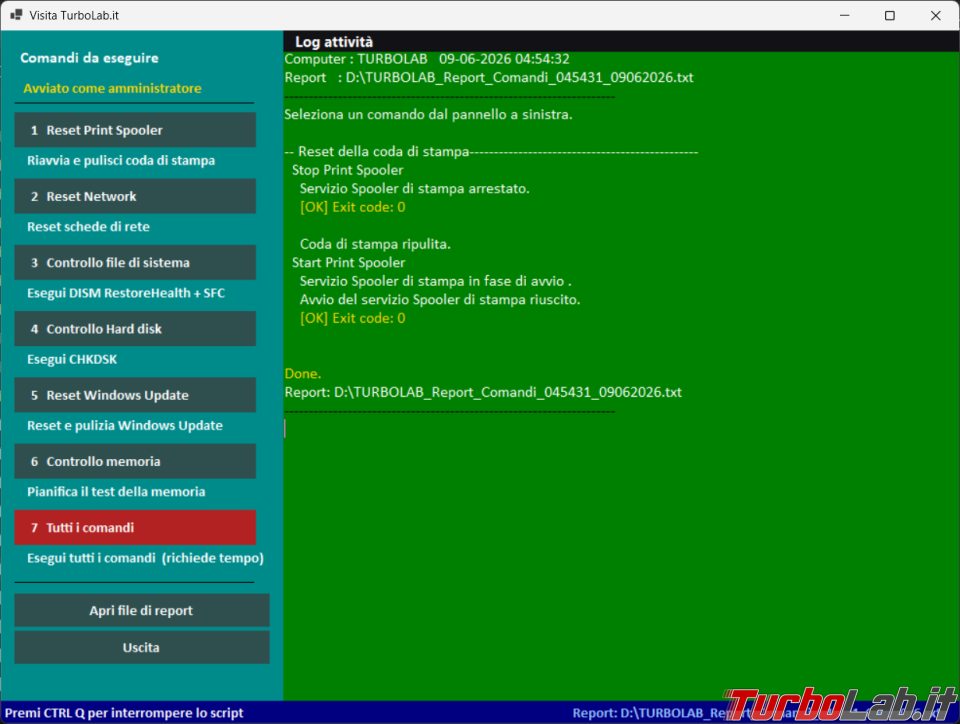The image size is (960, 724).
Task: Click the Stop Print Spooler log line
Action: pos(348,170)
